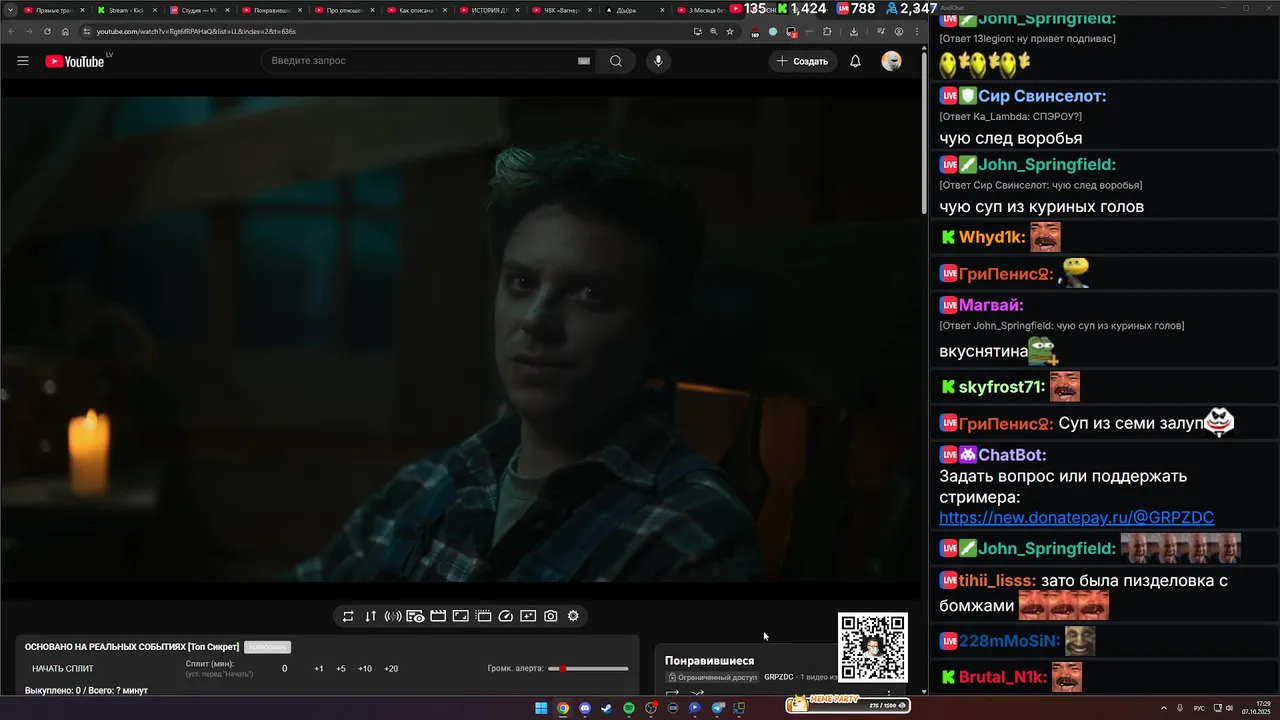Click the address bar URL
Screen dimensions: 1280x720
[x=196, y=31]
